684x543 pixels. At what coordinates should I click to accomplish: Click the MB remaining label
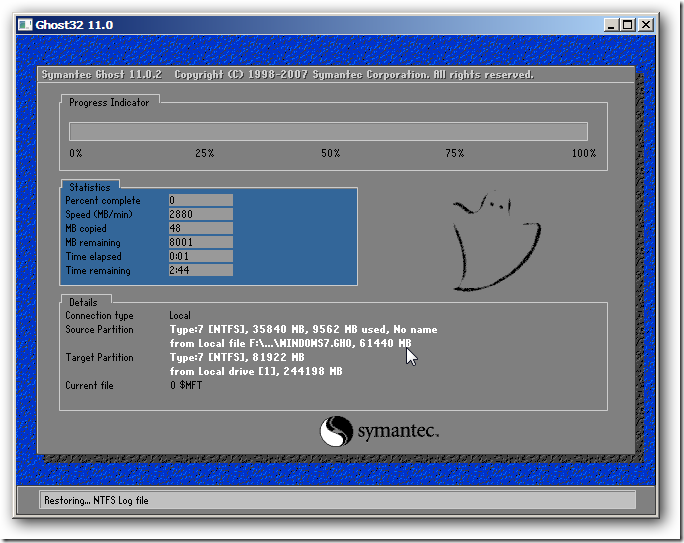(x=93, y=242)
